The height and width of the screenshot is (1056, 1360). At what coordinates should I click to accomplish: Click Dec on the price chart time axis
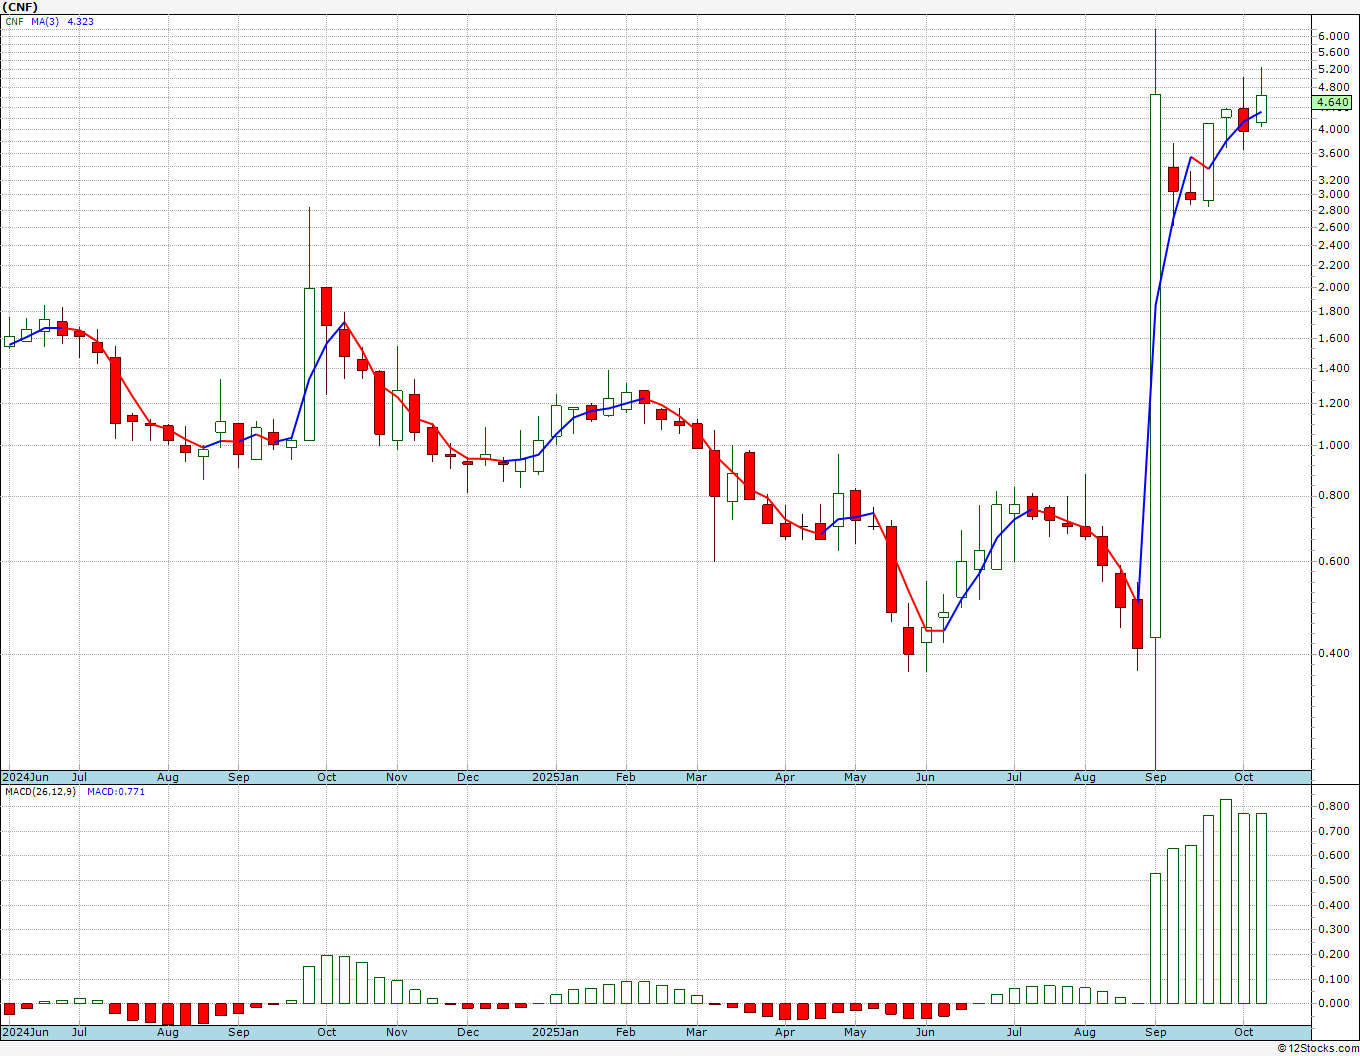tap(468, 777)
